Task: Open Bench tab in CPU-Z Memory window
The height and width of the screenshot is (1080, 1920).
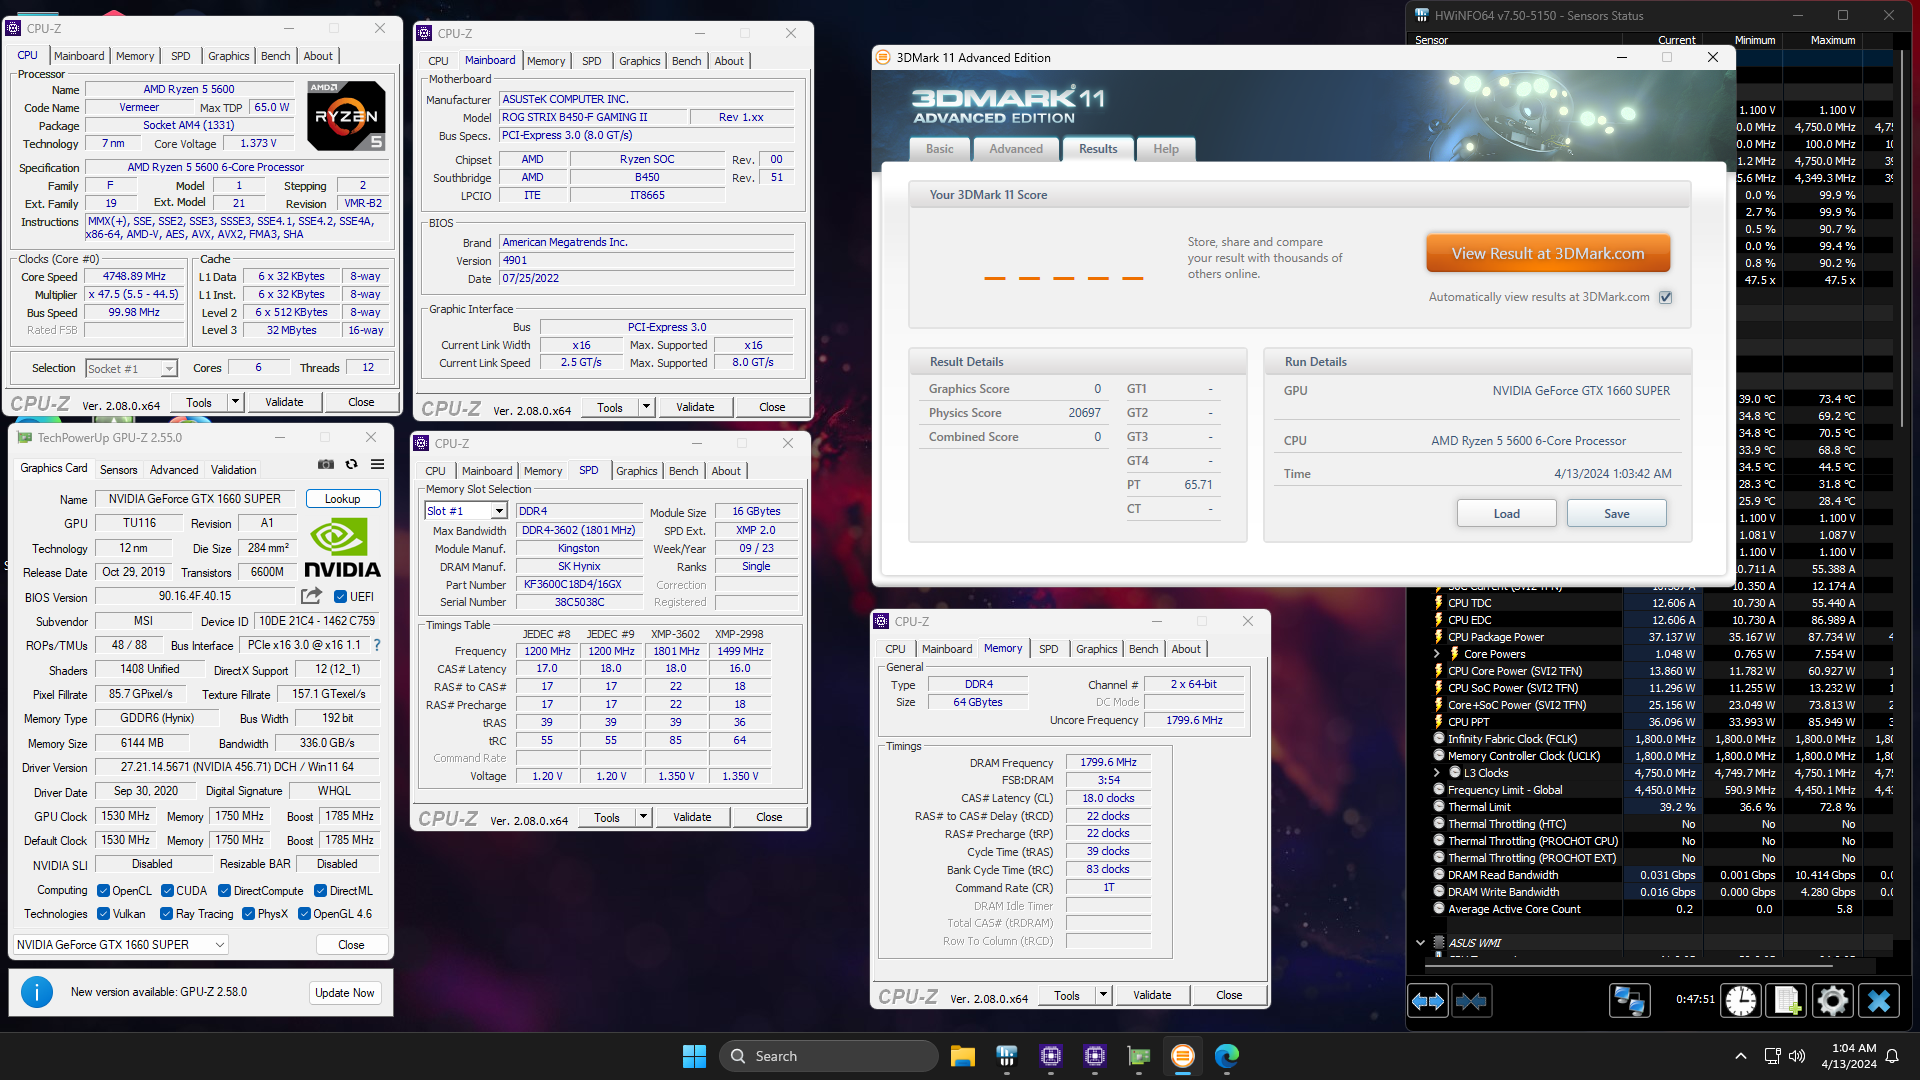Action: [x=1144, y=649]
